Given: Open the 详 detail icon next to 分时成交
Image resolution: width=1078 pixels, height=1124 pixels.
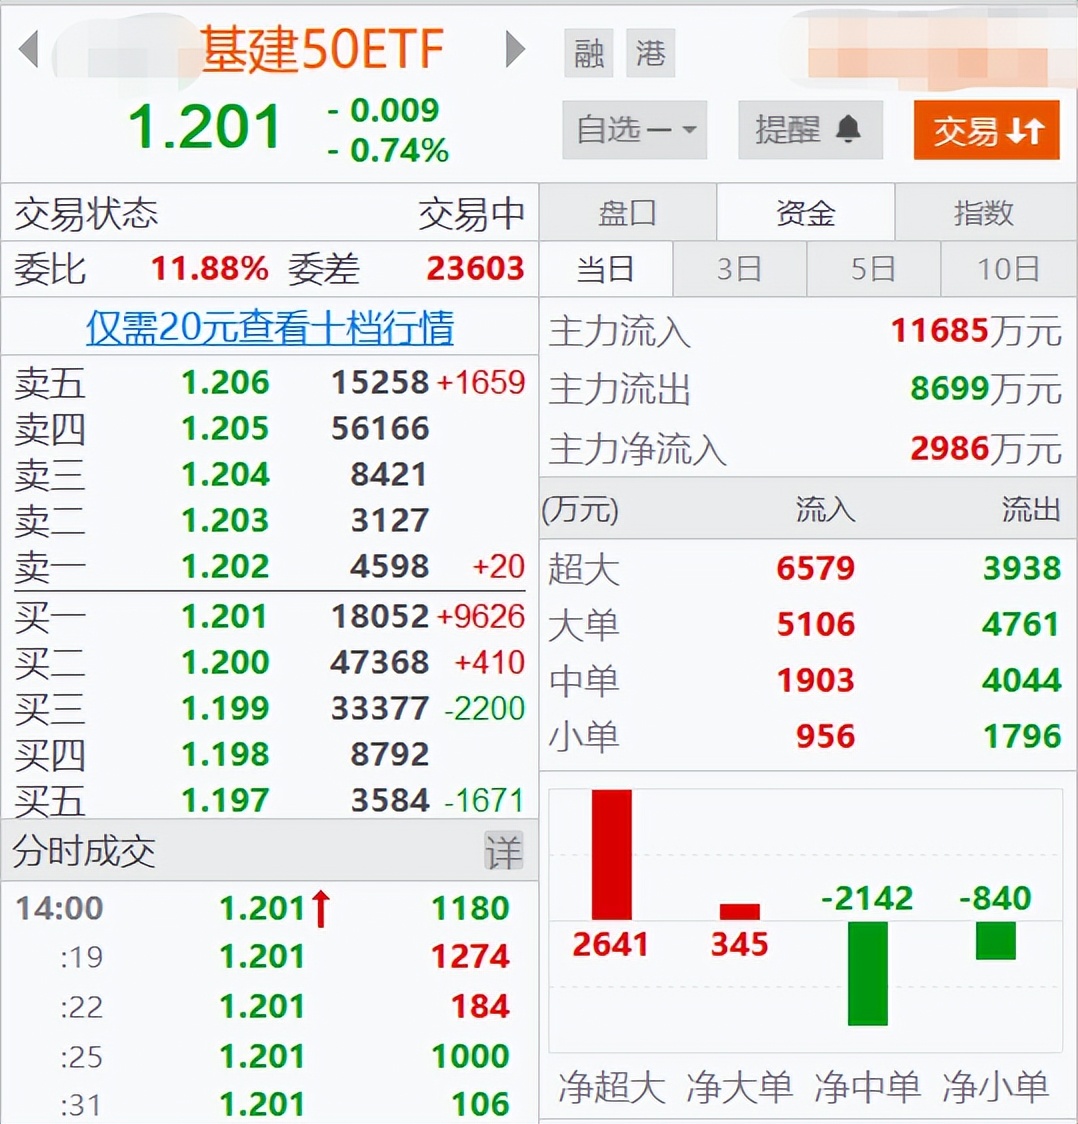Looking at the screenshot, I should click(x=507, y=851).
